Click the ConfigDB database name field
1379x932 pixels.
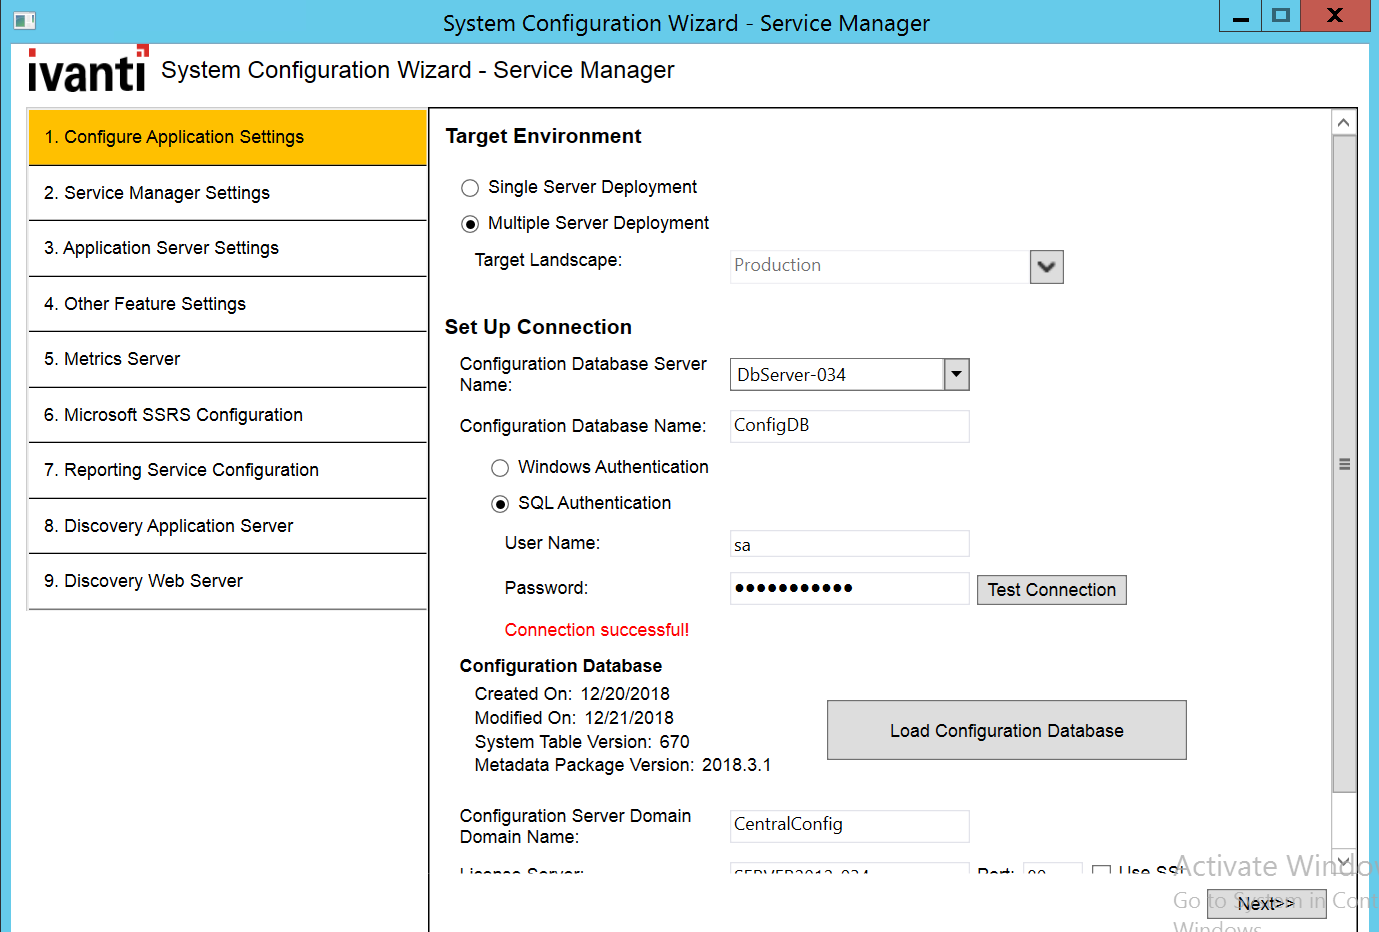pyautogui.click(x=849, y=426)
